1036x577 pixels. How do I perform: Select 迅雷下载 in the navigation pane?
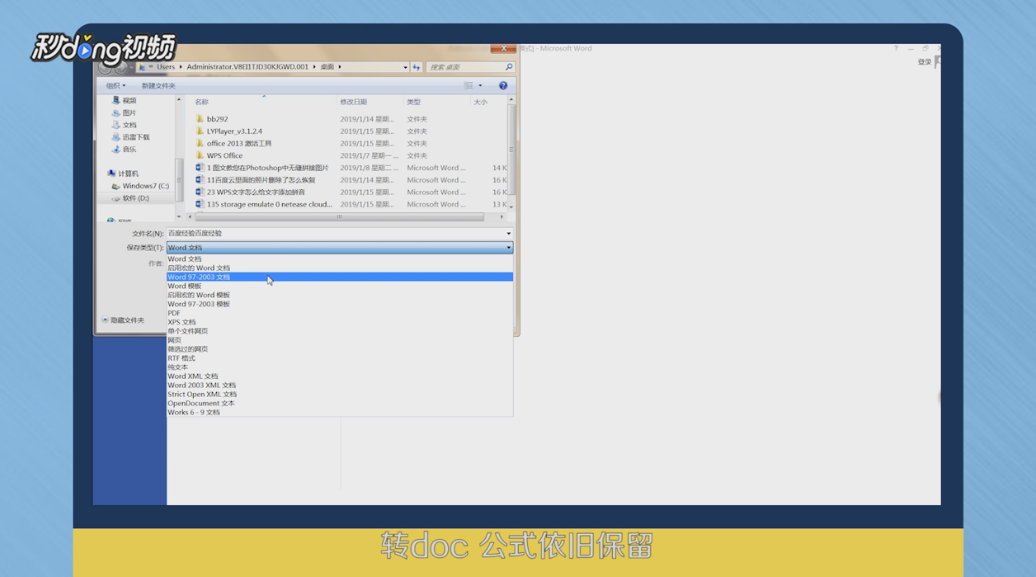pos(130,137)
